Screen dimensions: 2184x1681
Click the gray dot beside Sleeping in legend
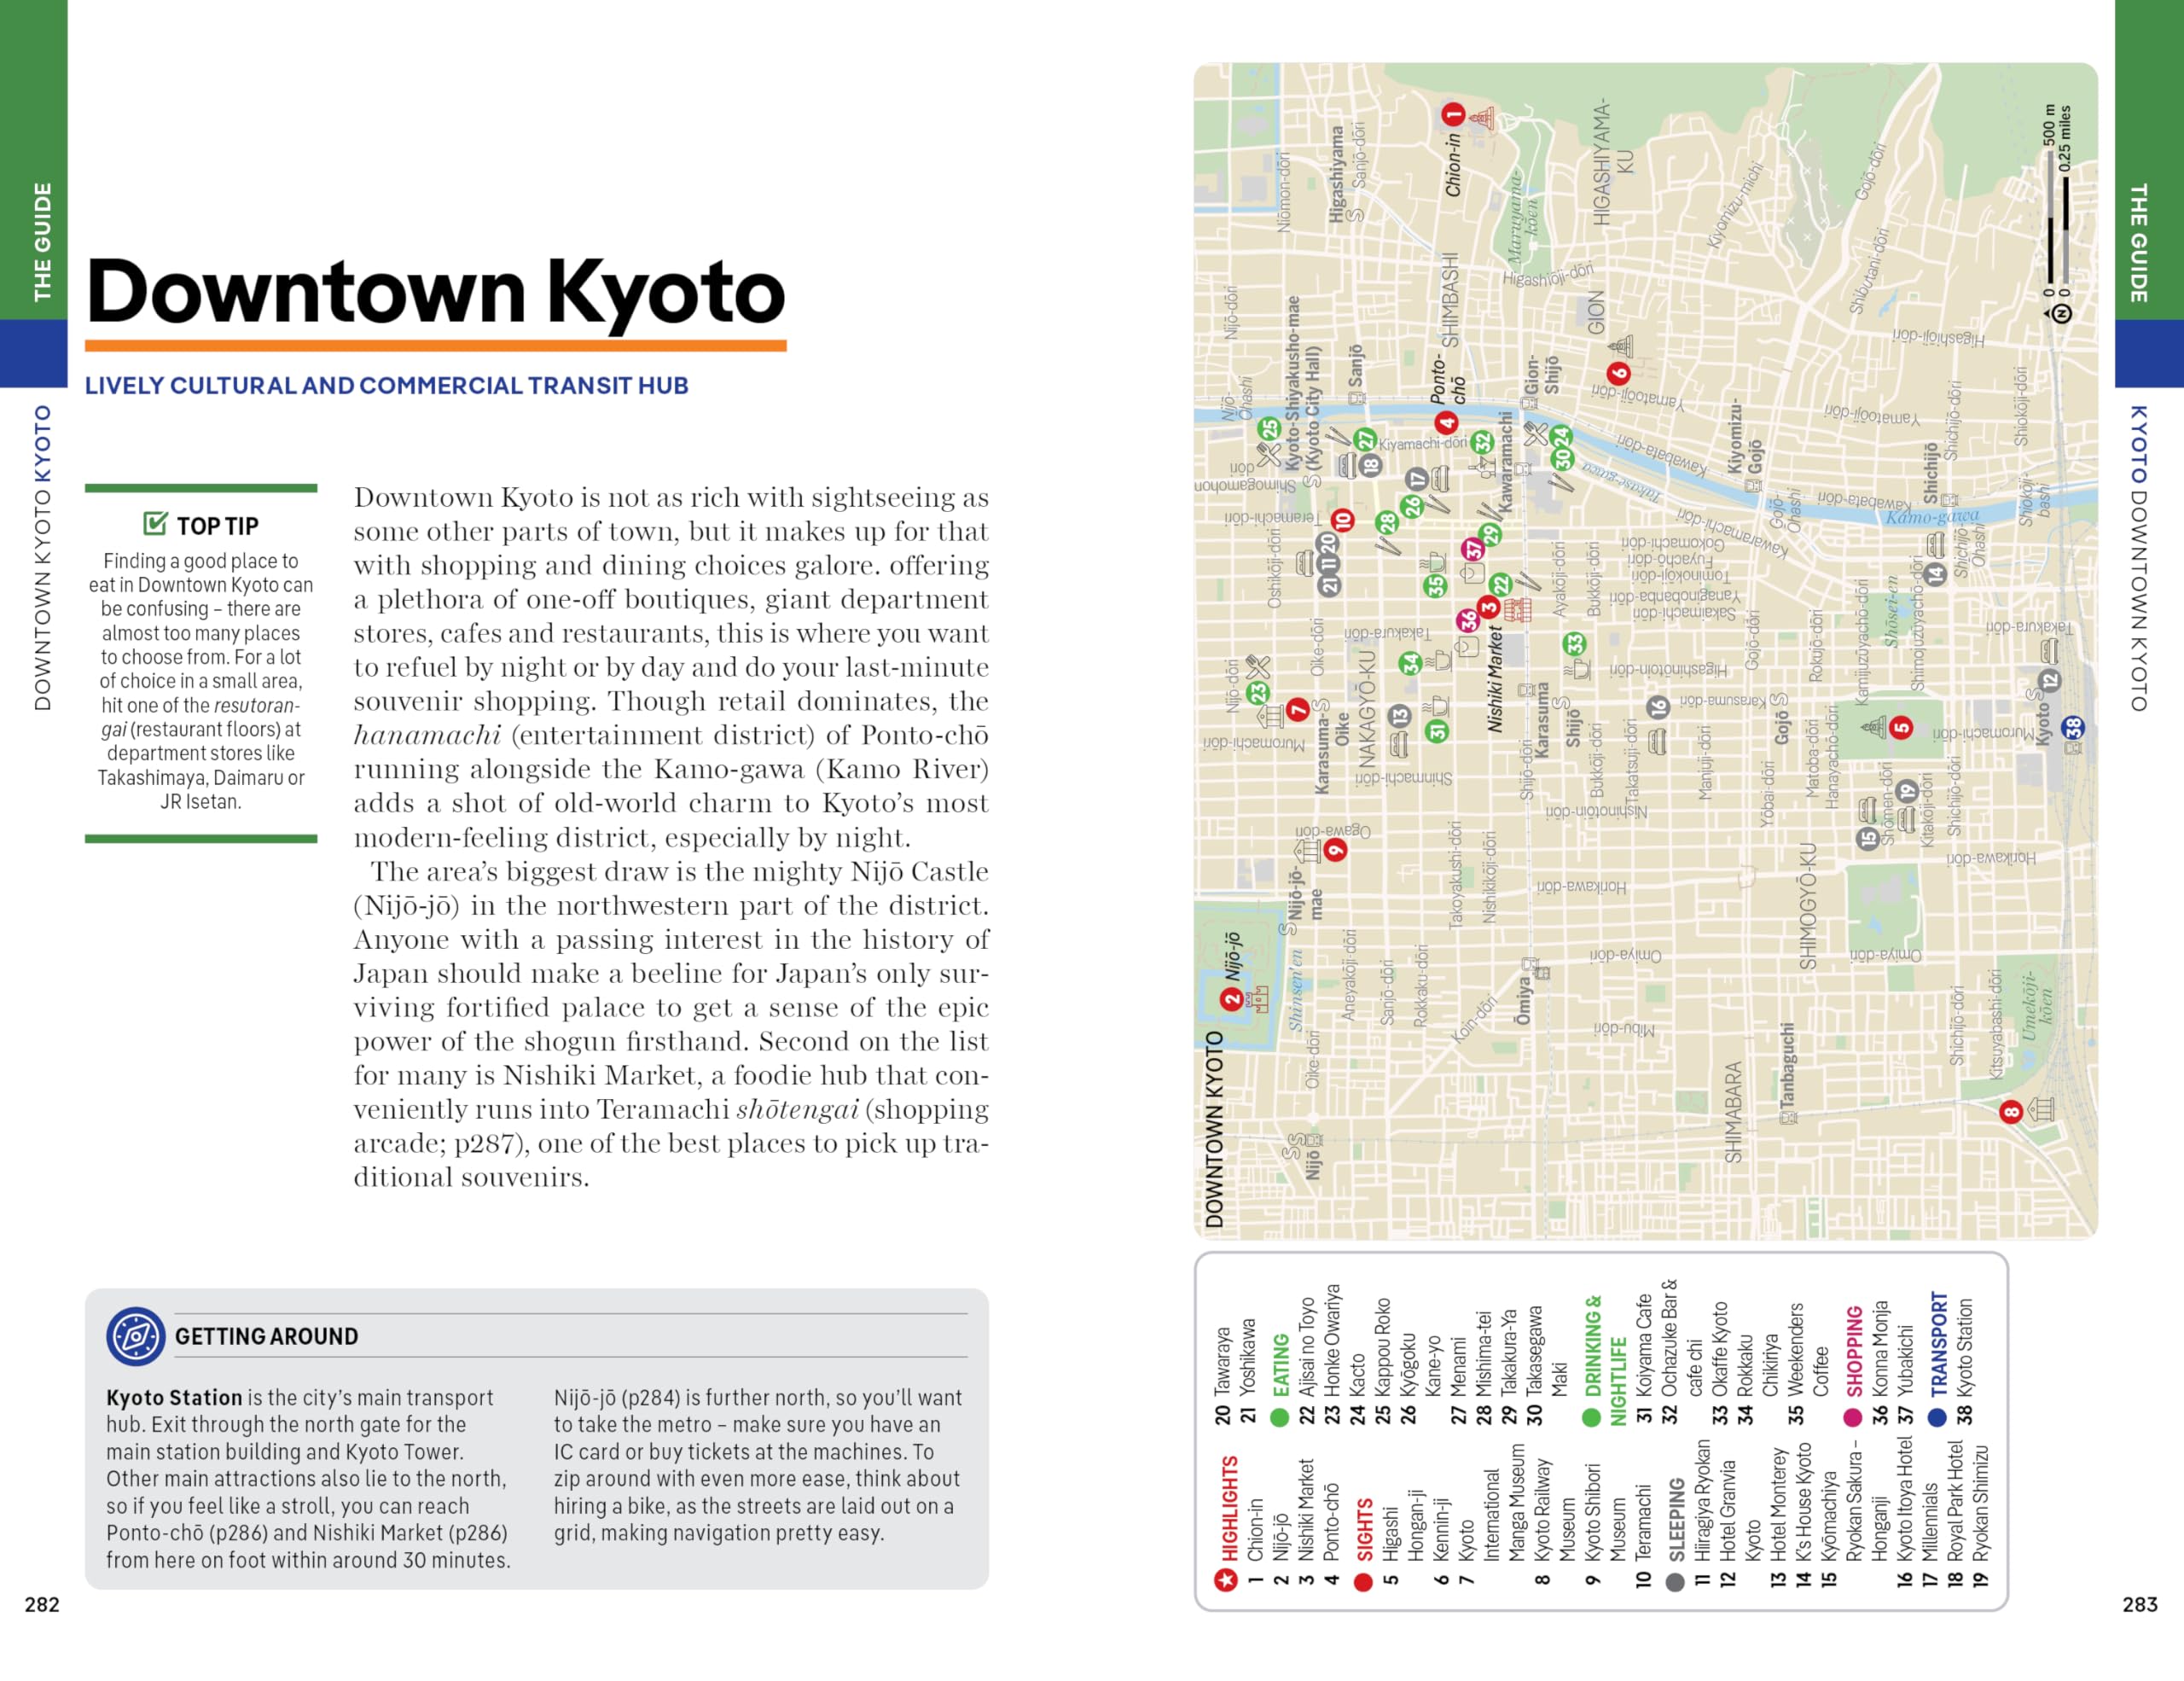1675,1582
